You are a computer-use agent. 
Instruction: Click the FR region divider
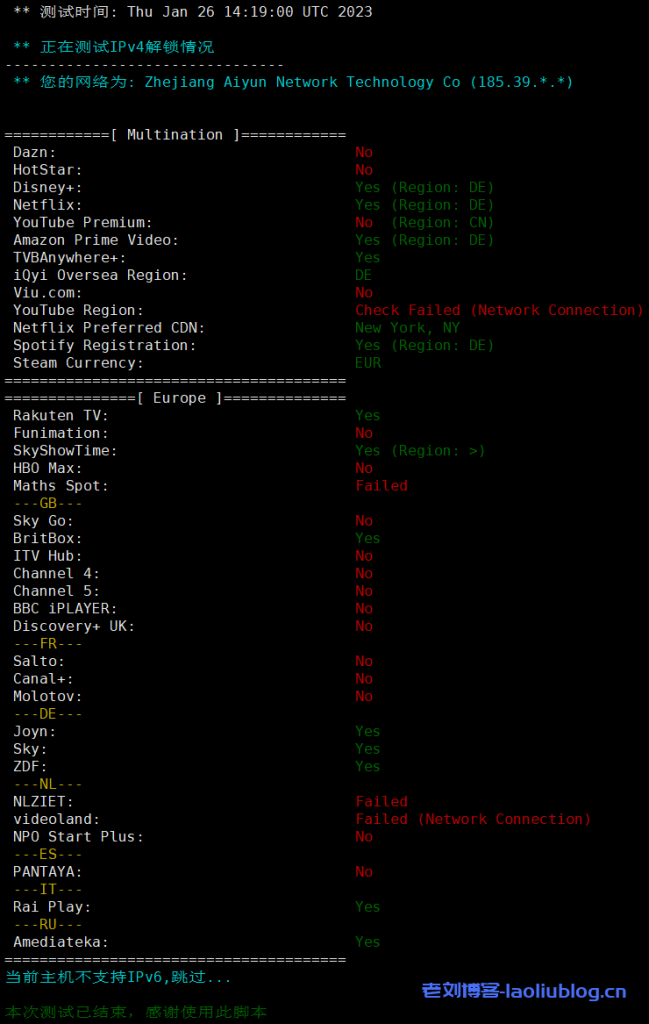click(48, 643)
